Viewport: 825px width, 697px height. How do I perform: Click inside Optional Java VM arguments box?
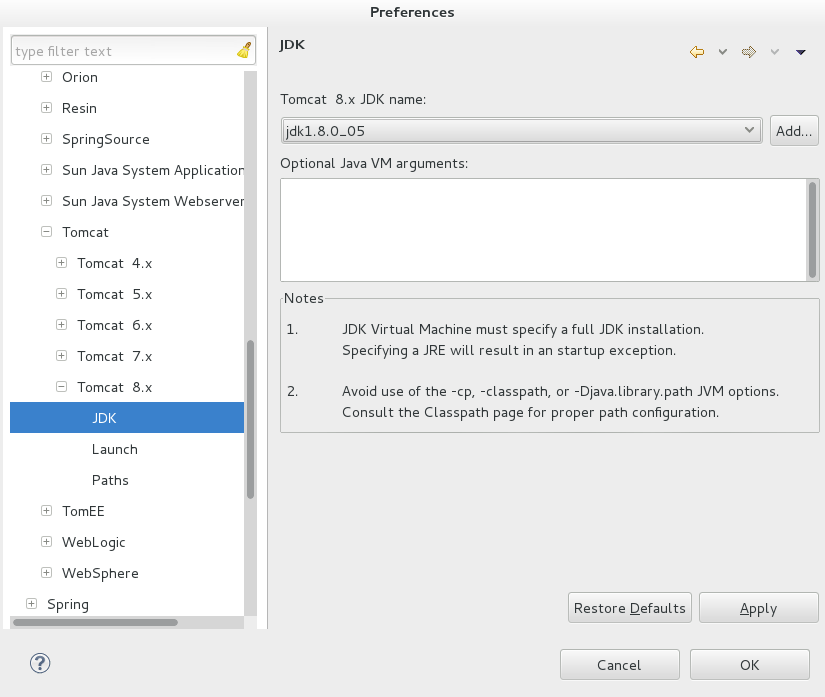pos(544,230)
